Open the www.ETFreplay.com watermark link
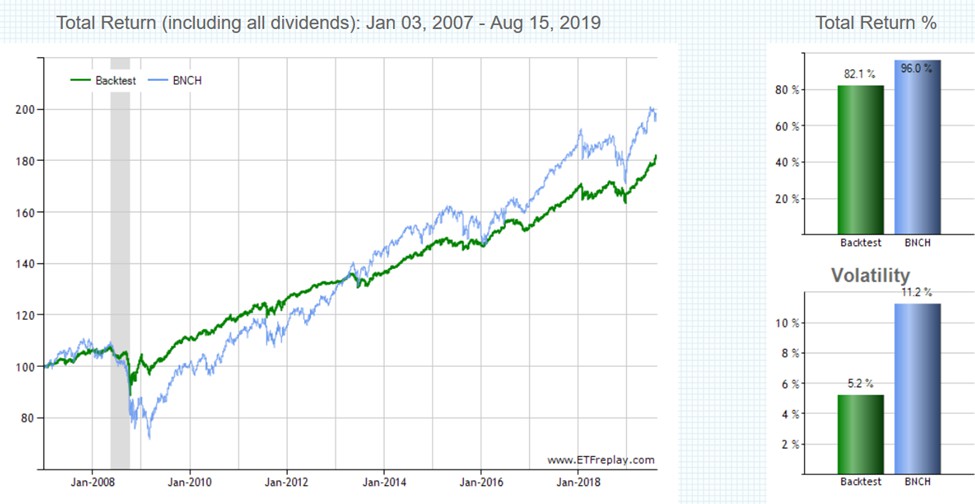Image resolution: width=975 pixels, height=504 pixels. (x=600, y=460)
